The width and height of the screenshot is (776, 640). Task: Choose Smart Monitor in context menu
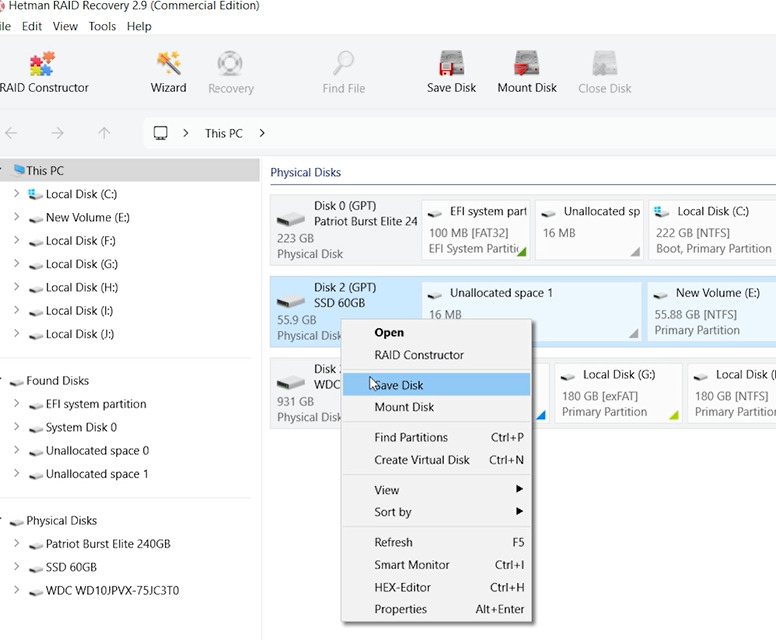pos(436,565)
